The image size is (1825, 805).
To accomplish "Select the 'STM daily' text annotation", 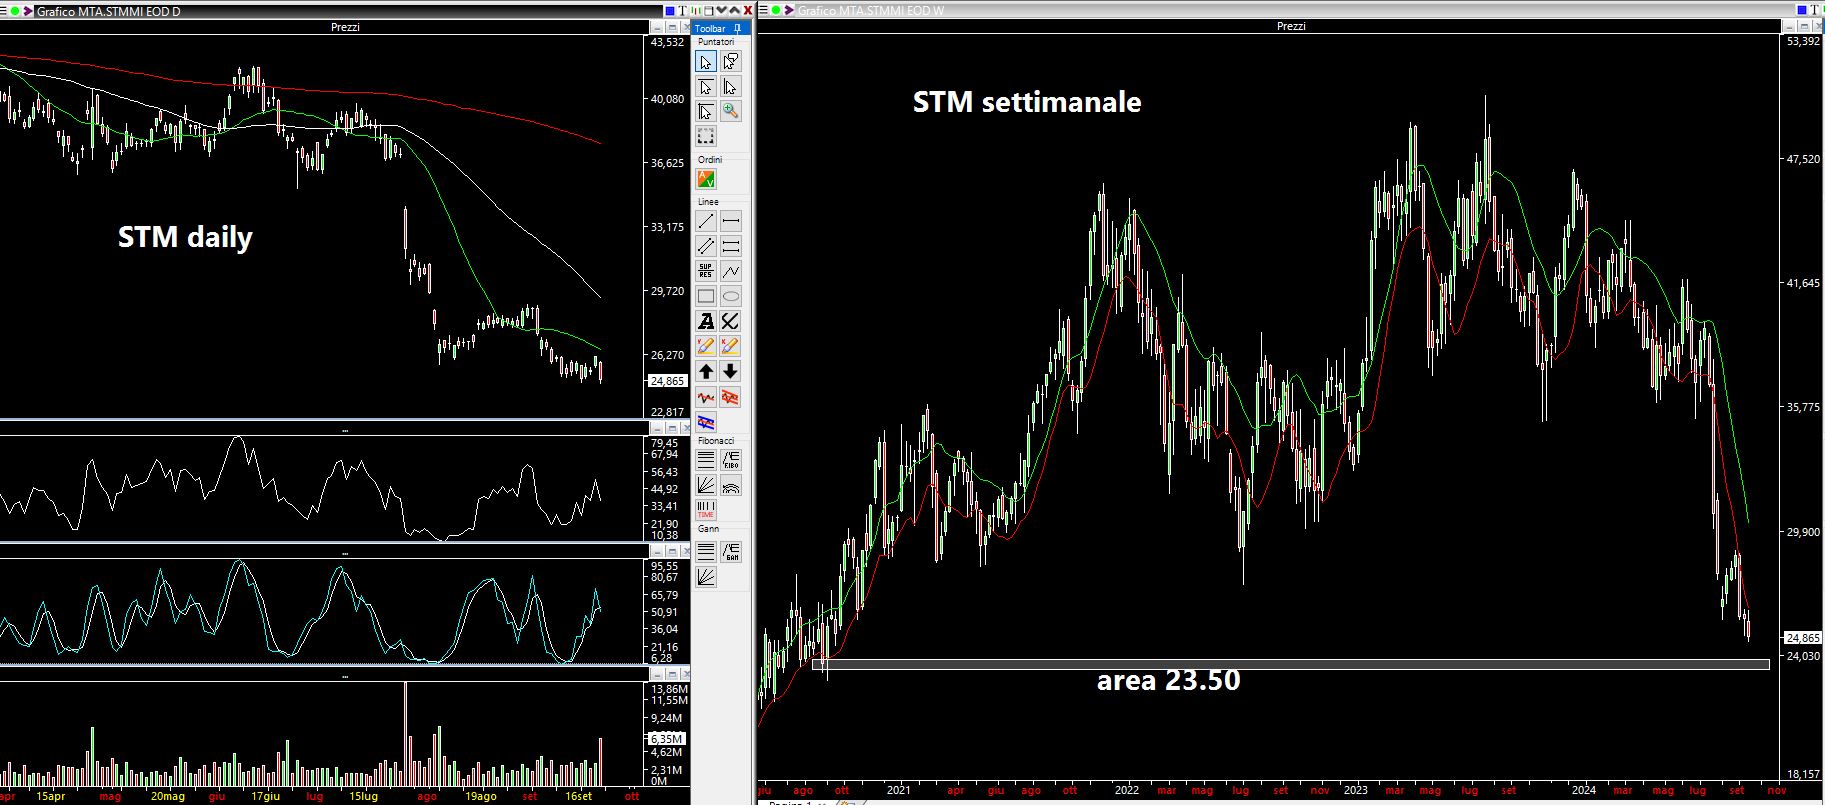I will (x=185, y=237).
